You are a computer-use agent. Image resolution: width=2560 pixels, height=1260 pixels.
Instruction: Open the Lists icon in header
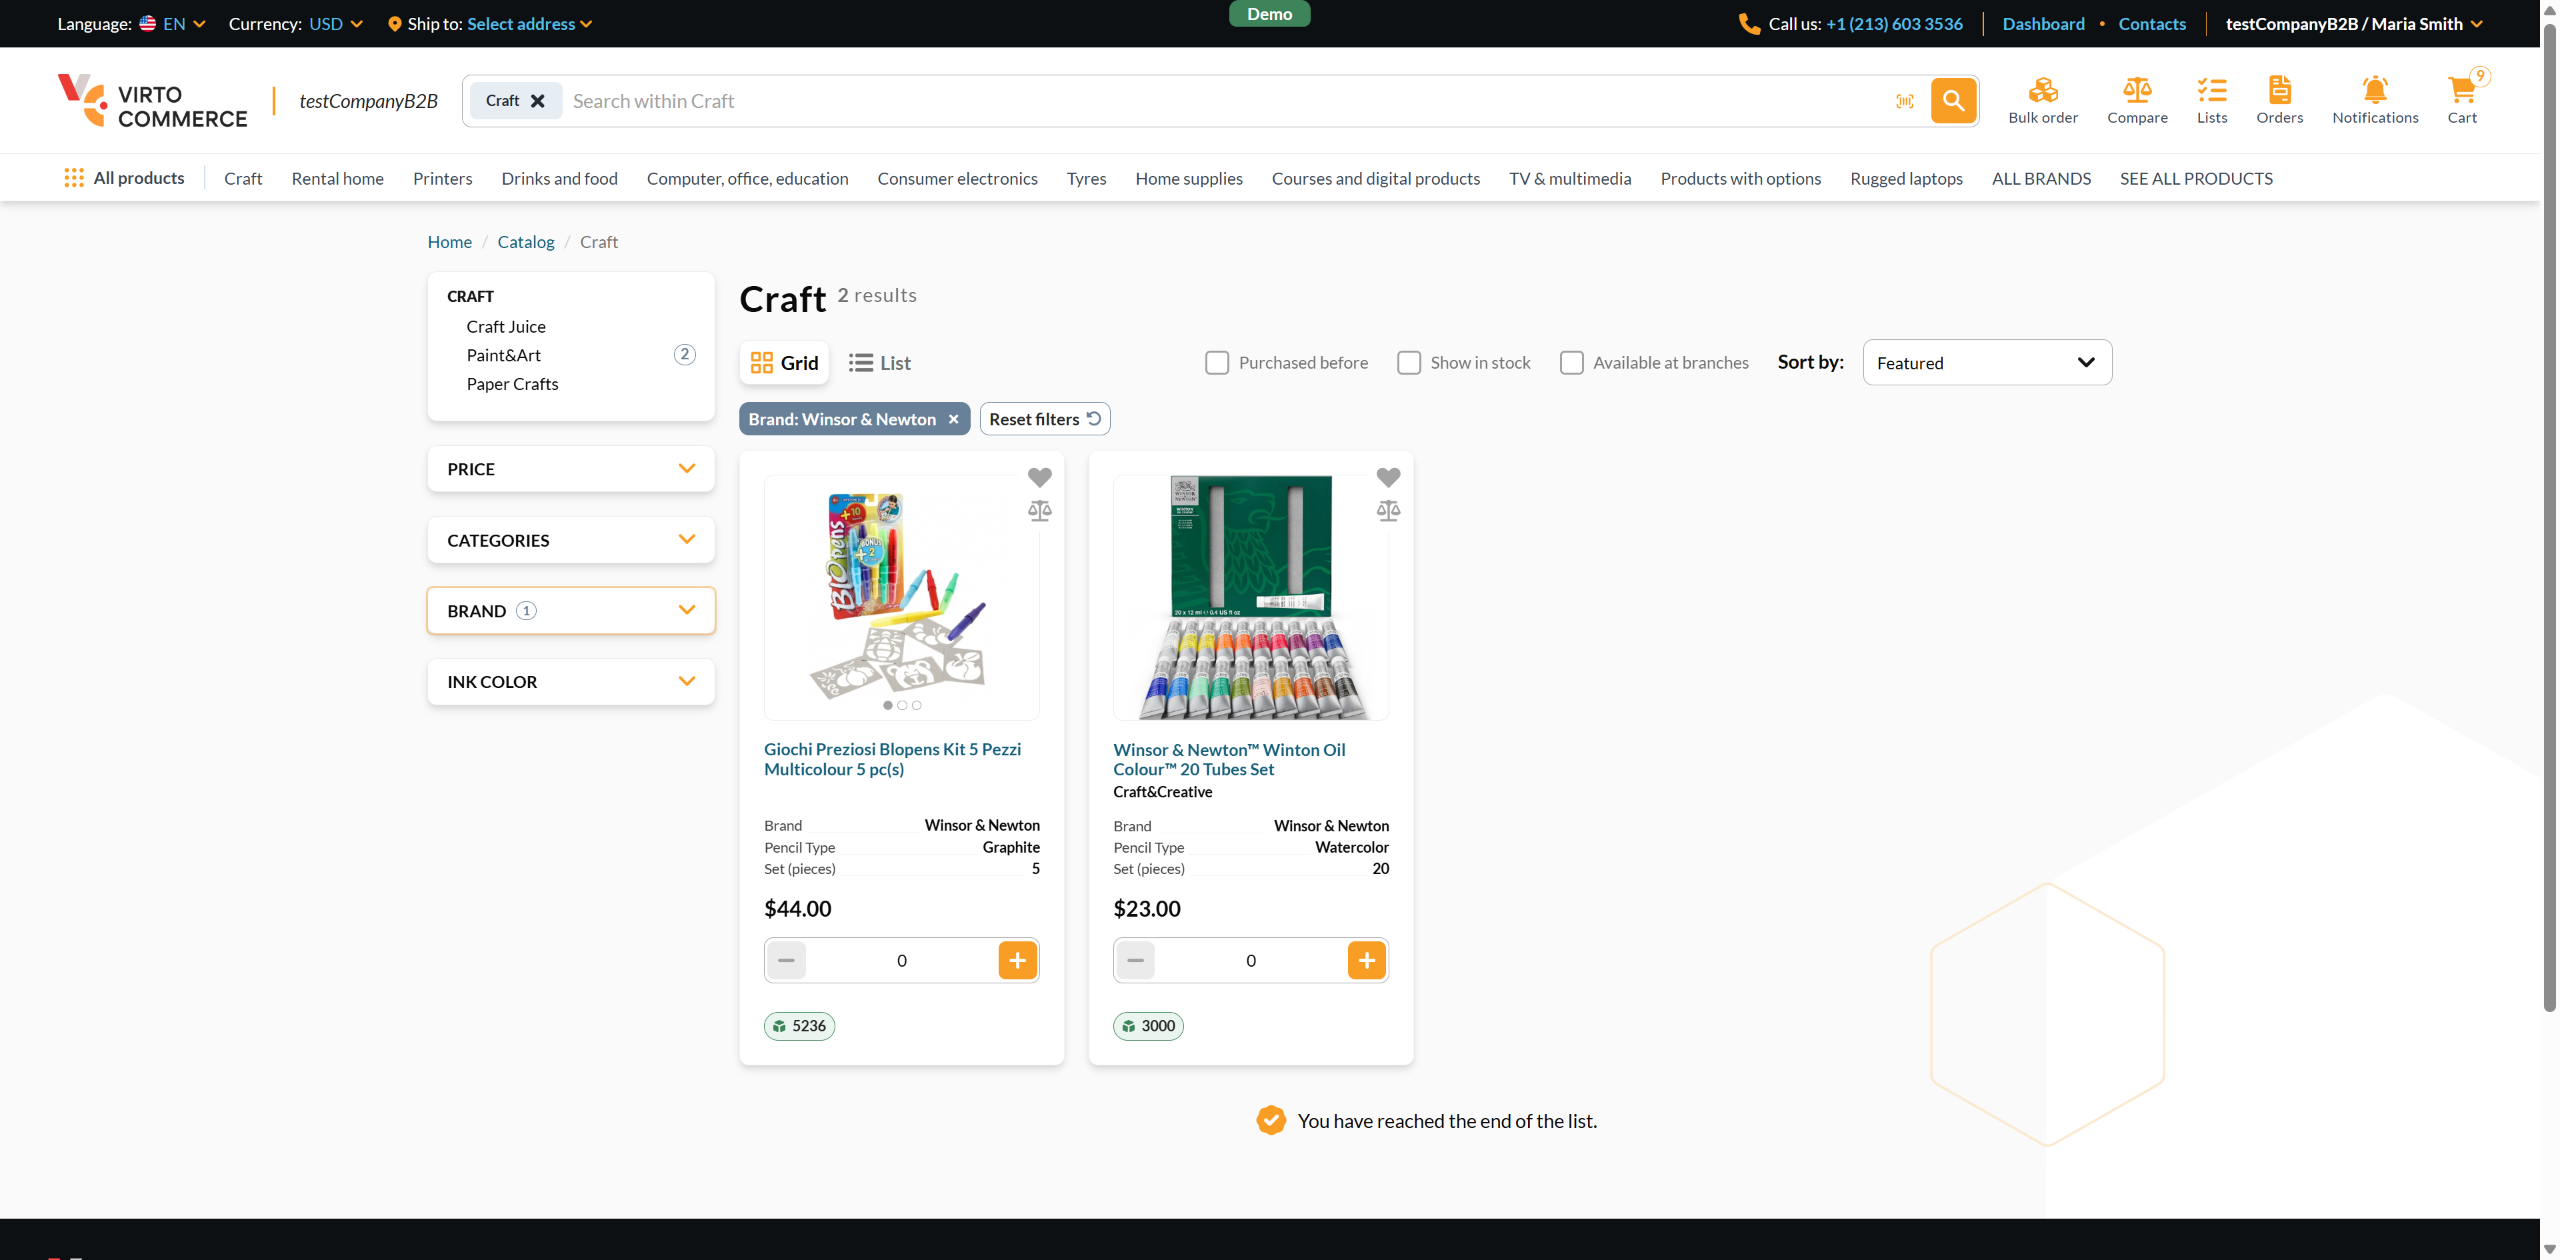click(x=2211, y=91)
